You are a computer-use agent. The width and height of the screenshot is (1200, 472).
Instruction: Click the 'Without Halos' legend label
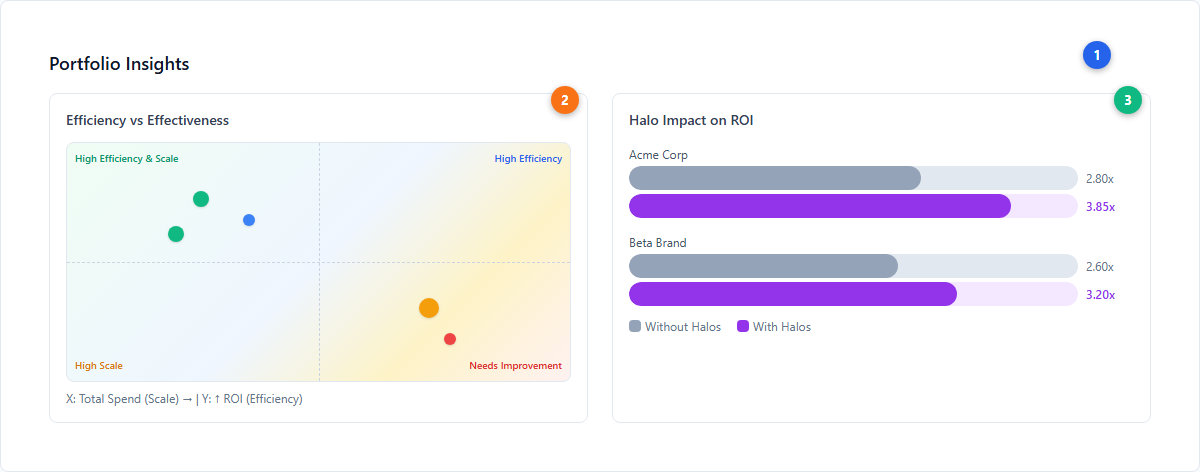683,327
